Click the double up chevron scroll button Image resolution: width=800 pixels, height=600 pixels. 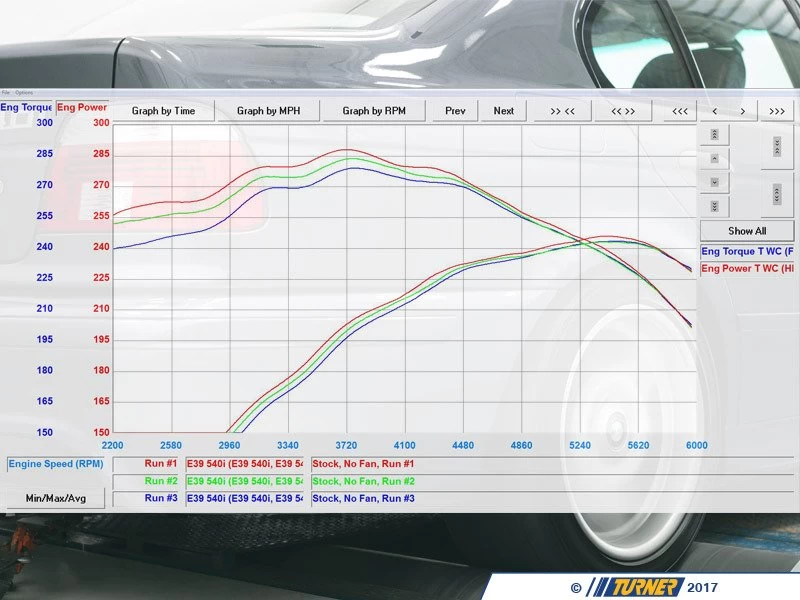[714, 135]
